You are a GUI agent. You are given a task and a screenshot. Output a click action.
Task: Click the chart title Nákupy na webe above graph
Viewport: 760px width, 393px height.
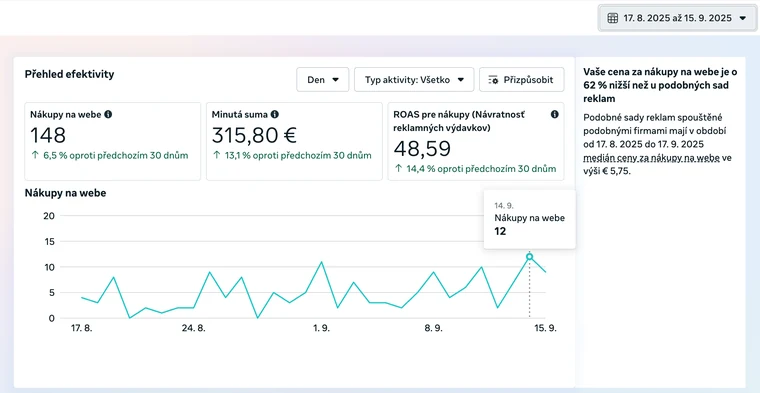65,193
